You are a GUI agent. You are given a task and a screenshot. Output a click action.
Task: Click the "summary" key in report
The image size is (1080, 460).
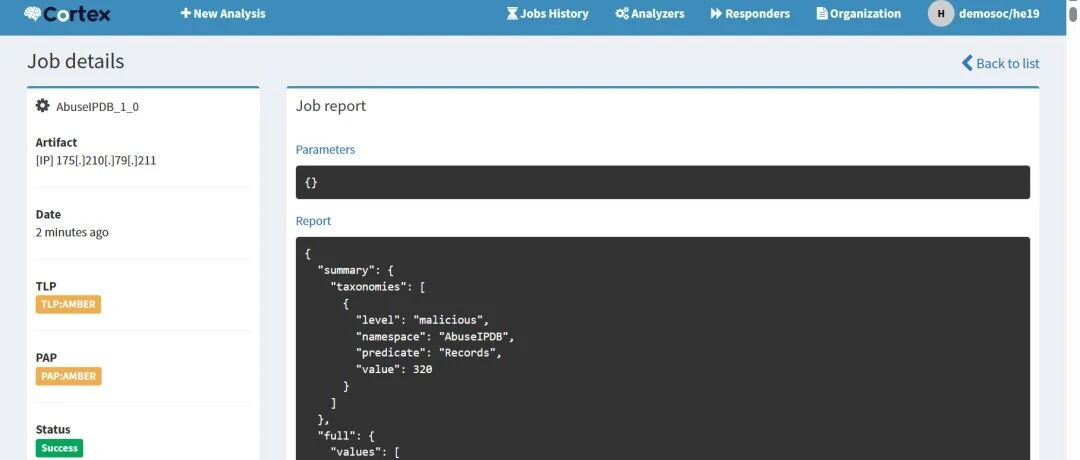[x=346, y=270]
